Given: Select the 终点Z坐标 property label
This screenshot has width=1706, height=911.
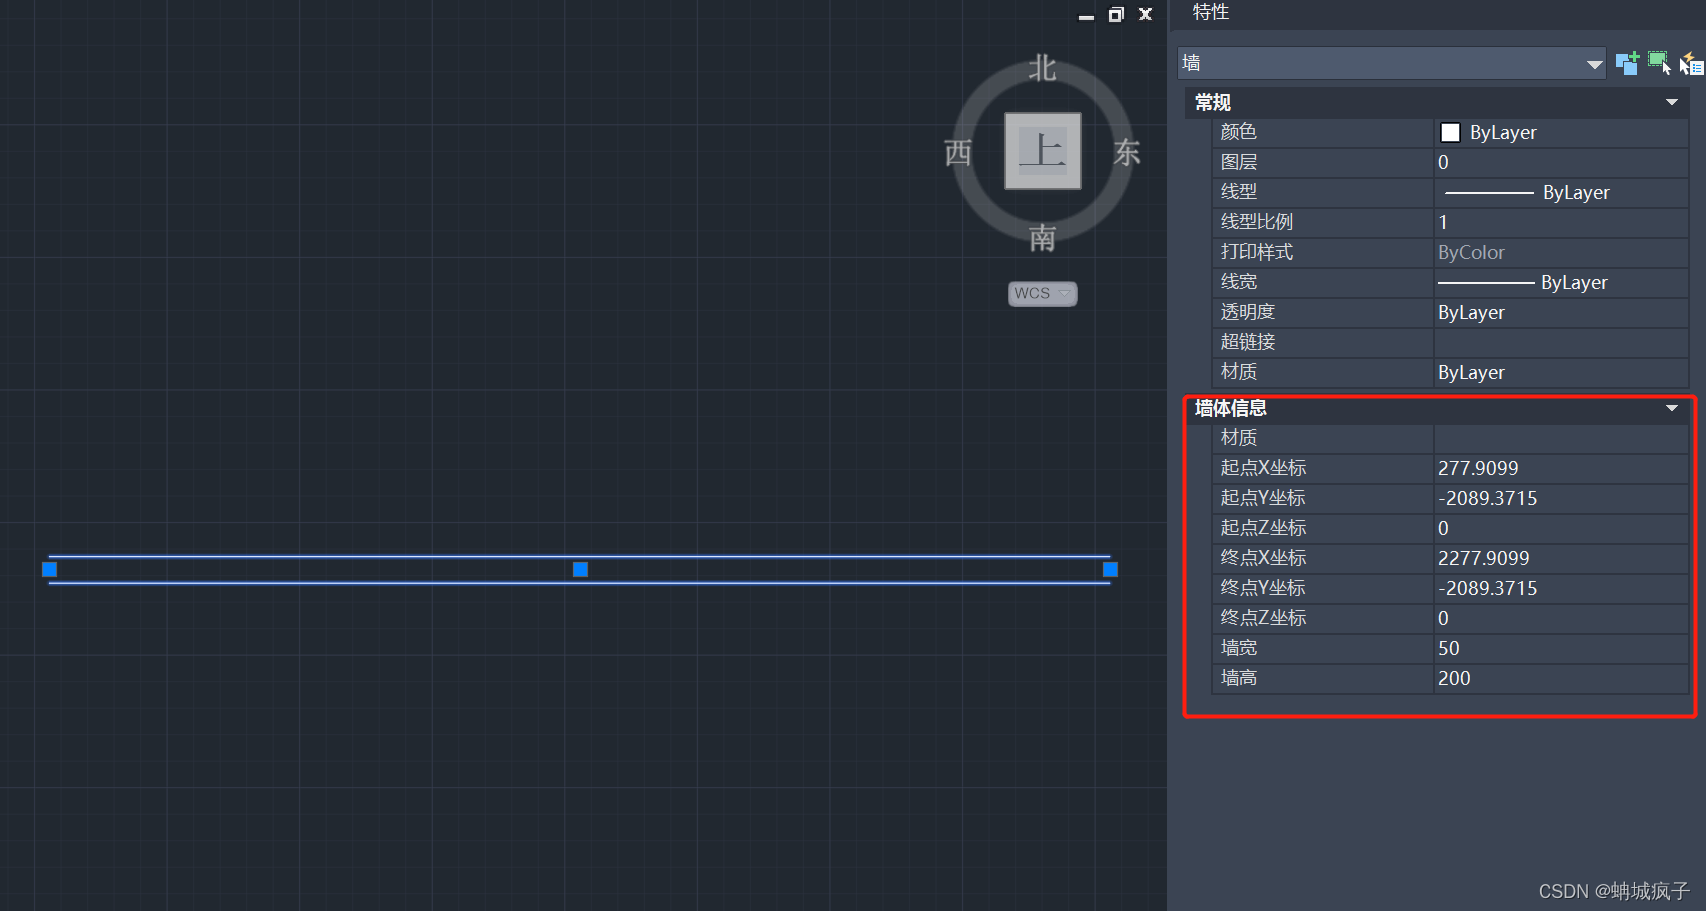Looking at the screenshot, I should pos(1263,618).
